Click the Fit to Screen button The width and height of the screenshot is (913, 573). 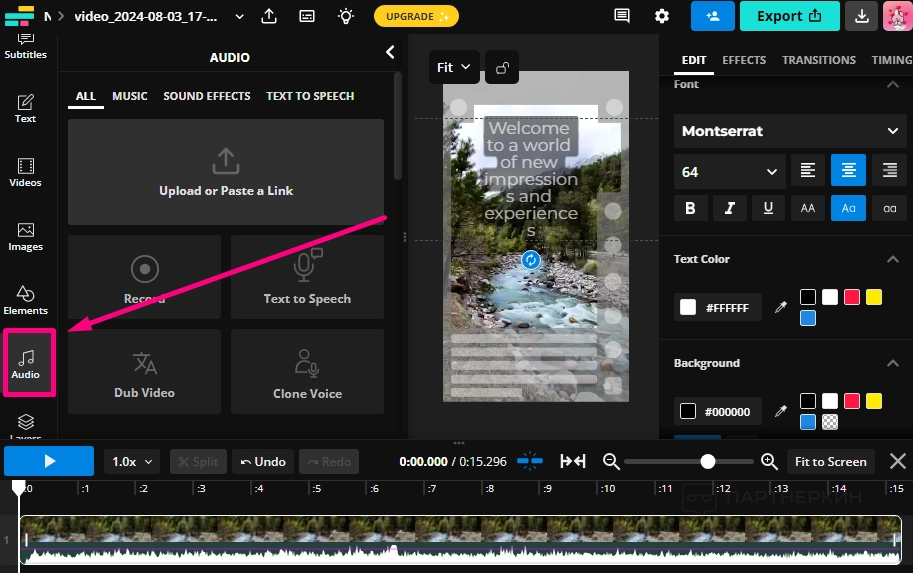click(x=830, y=462)
